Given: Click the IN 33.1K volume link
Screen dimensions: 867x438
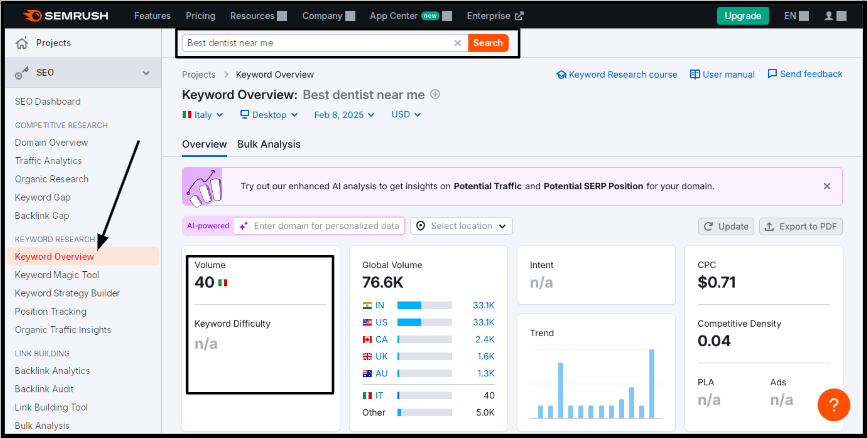Looking at the screenshot, I should pyautogui.click(x=483, y=305).
